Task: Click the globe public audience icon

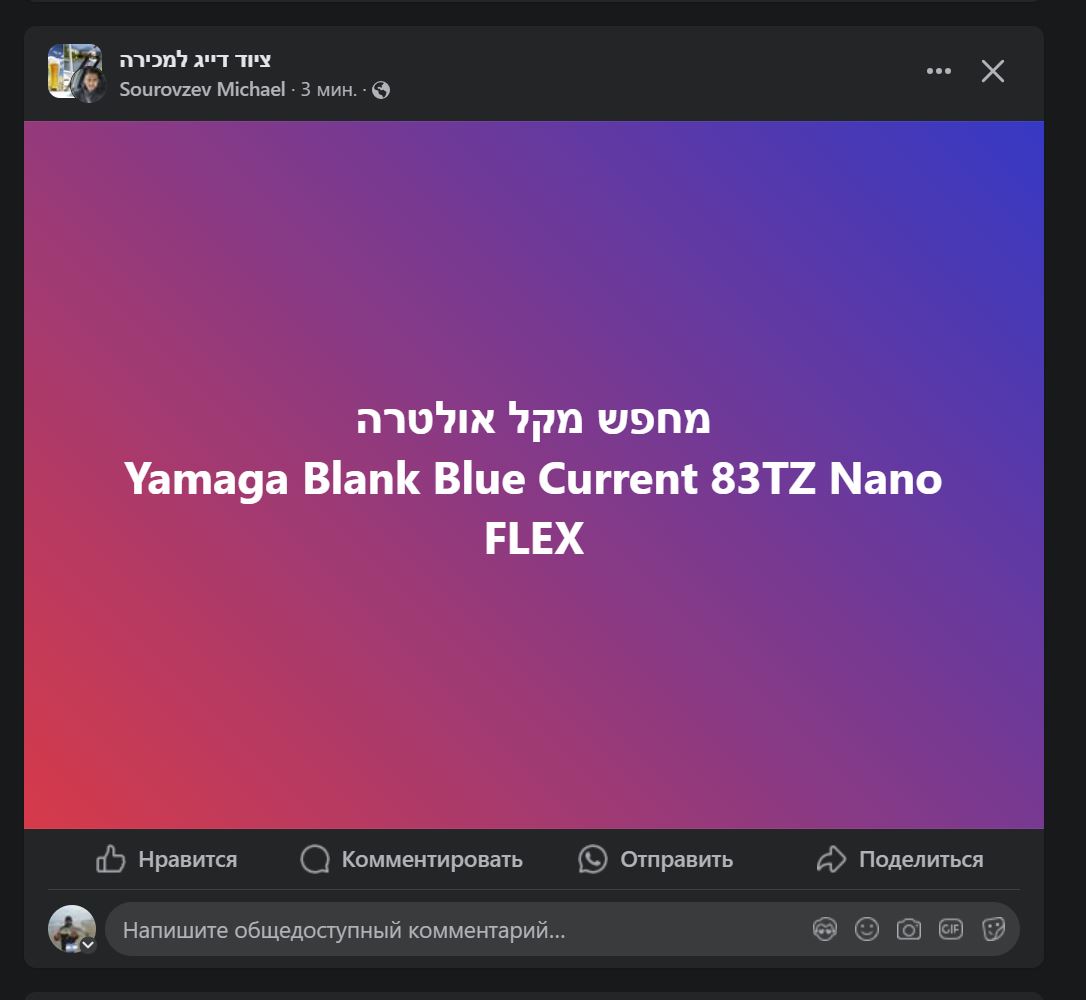Action: pos(381,90)
